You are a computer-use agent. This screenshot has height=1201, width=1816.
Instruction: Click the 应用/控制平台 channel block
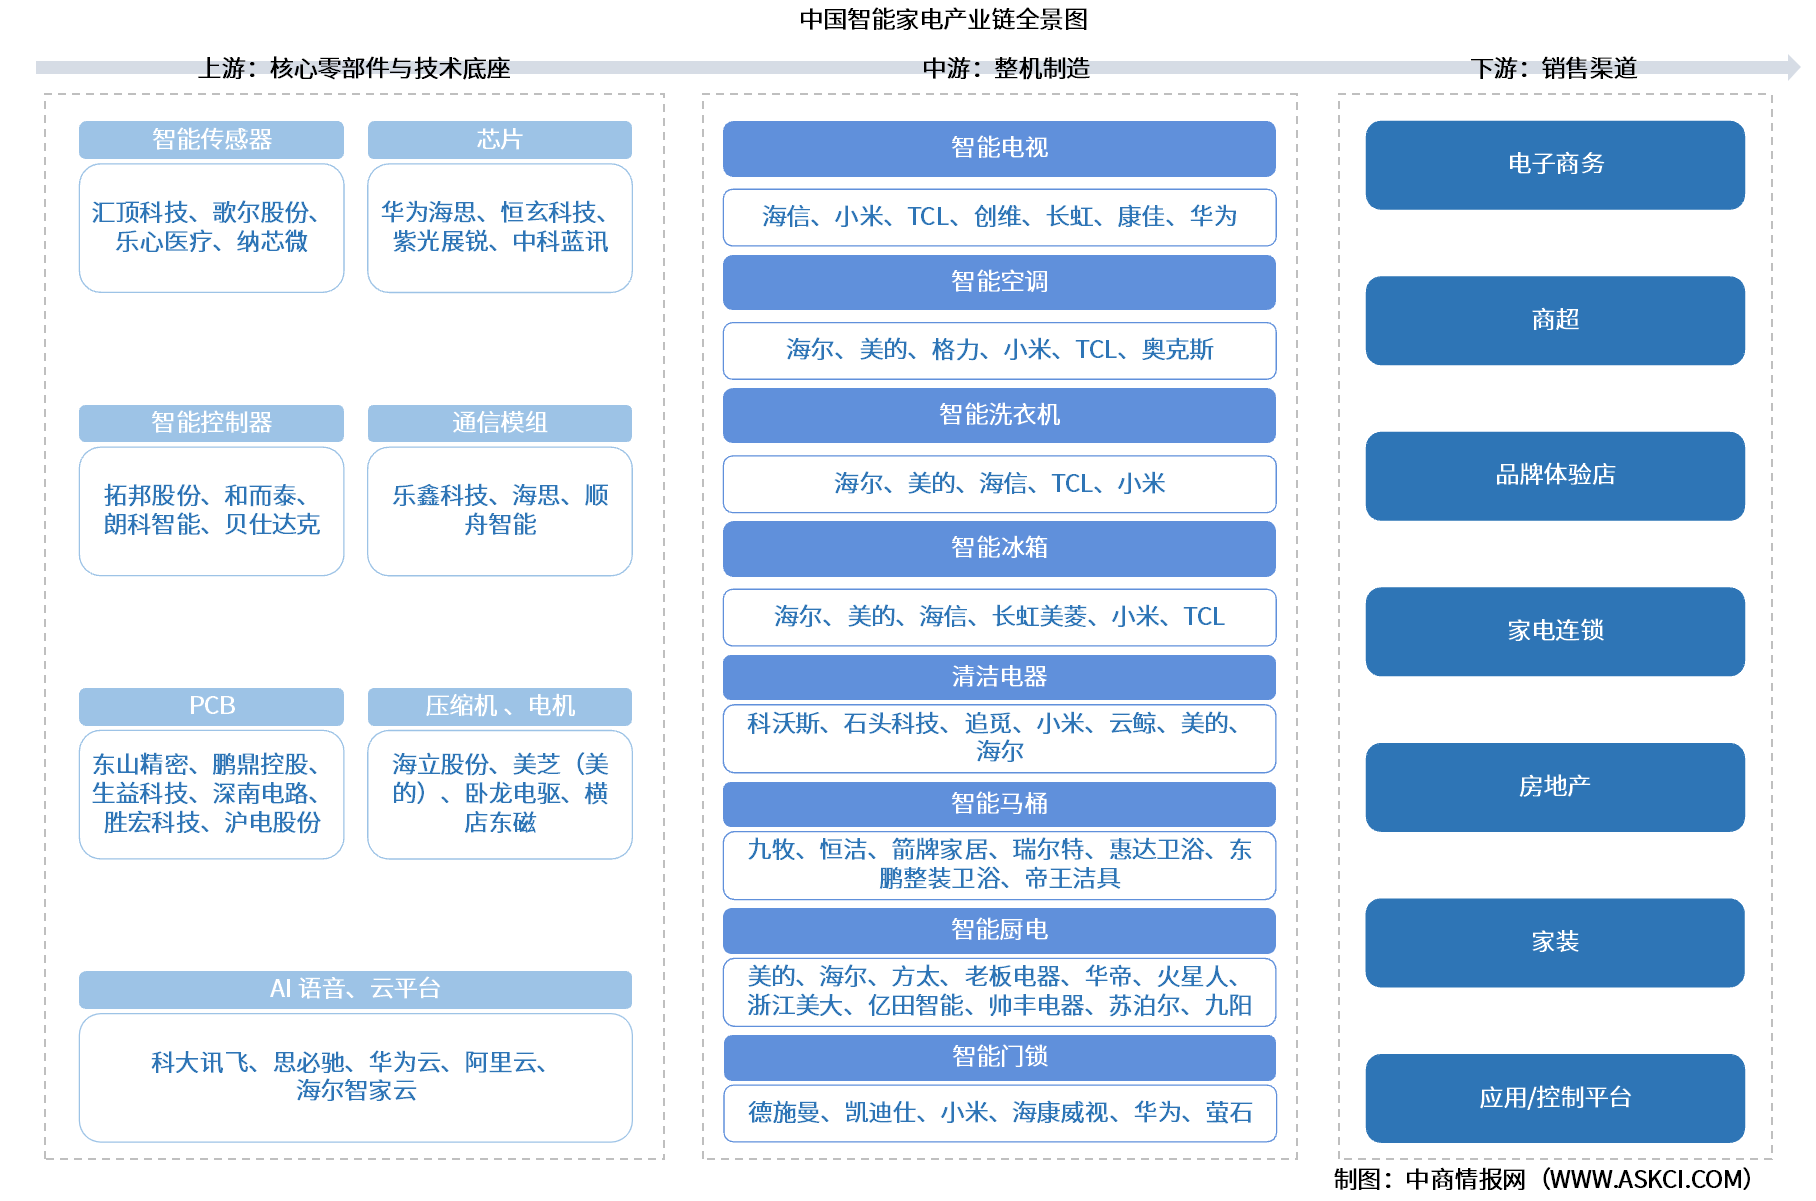1555,1098
